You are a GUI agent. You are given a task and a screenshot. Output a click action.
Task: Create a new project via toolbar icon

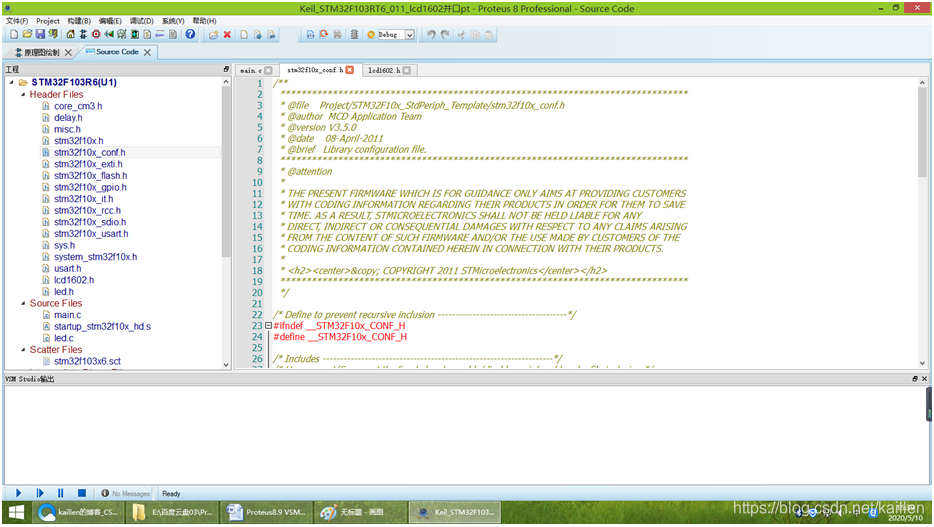point(14,35)
